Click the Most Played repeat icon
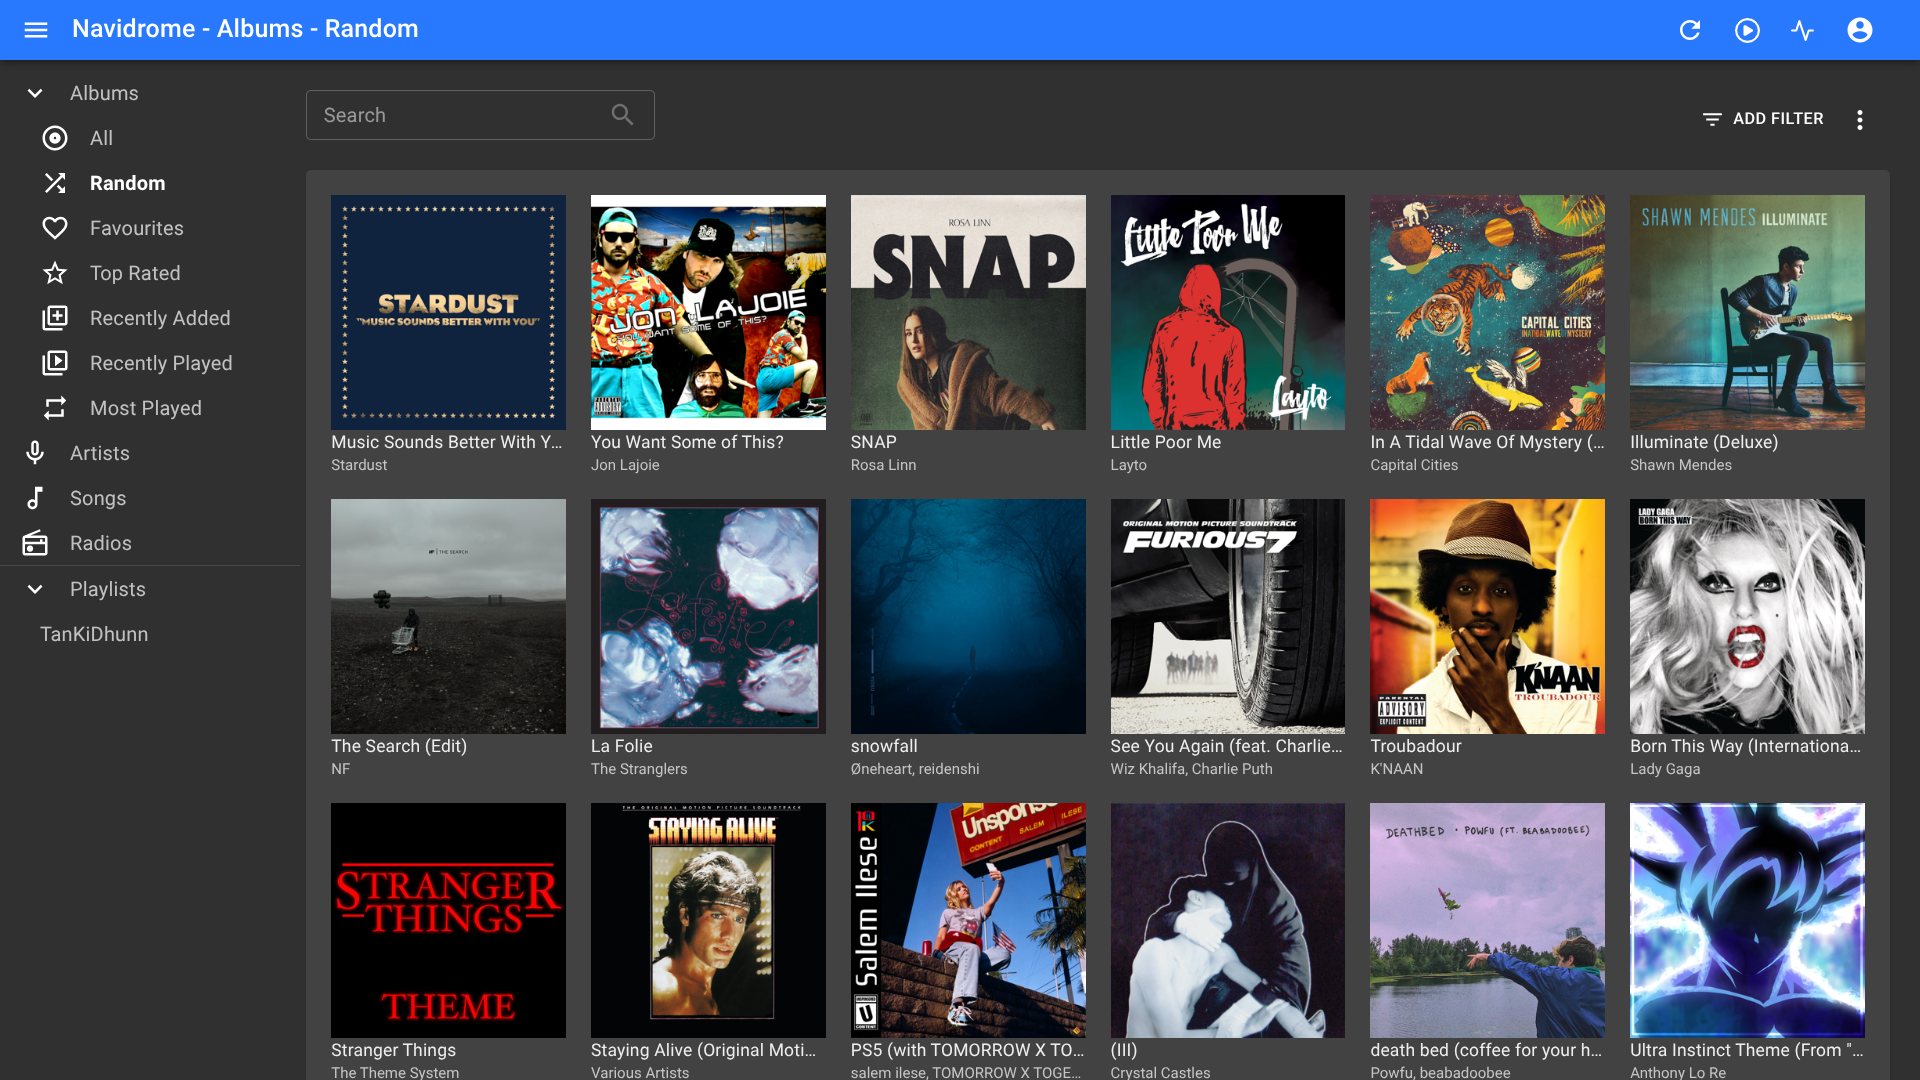Image resolution: width=1920 pixels, height=1080 pixels. [x=55, y=408]
